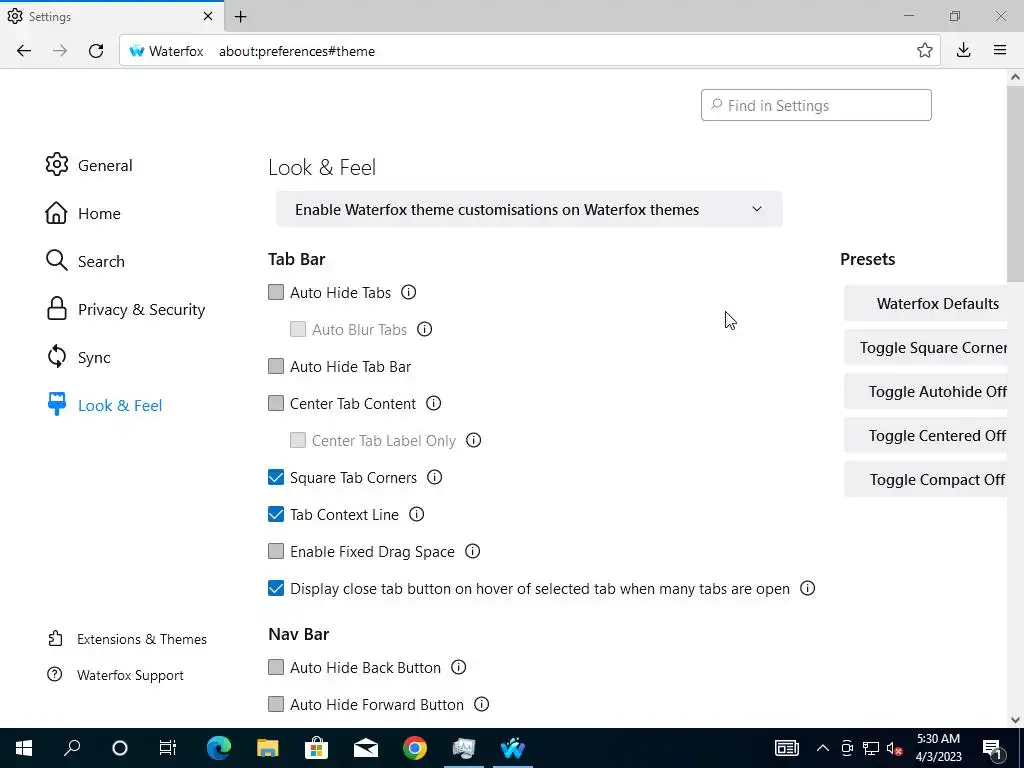Focus the Find in Settings field
1024x768 pixels.
816,105
